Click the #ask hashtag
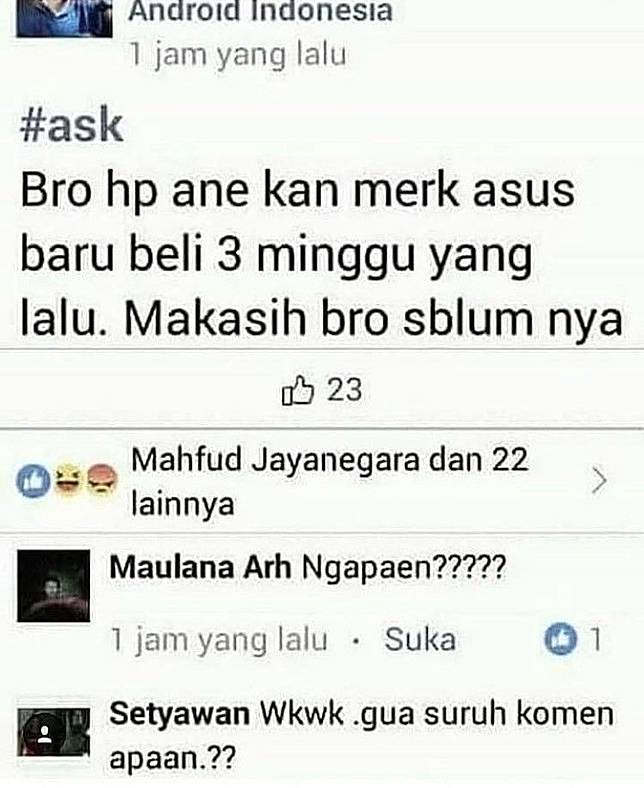Image resolution: width=644 pixels, height=788 pixels. pyautogui.click(x=71, y=126)
